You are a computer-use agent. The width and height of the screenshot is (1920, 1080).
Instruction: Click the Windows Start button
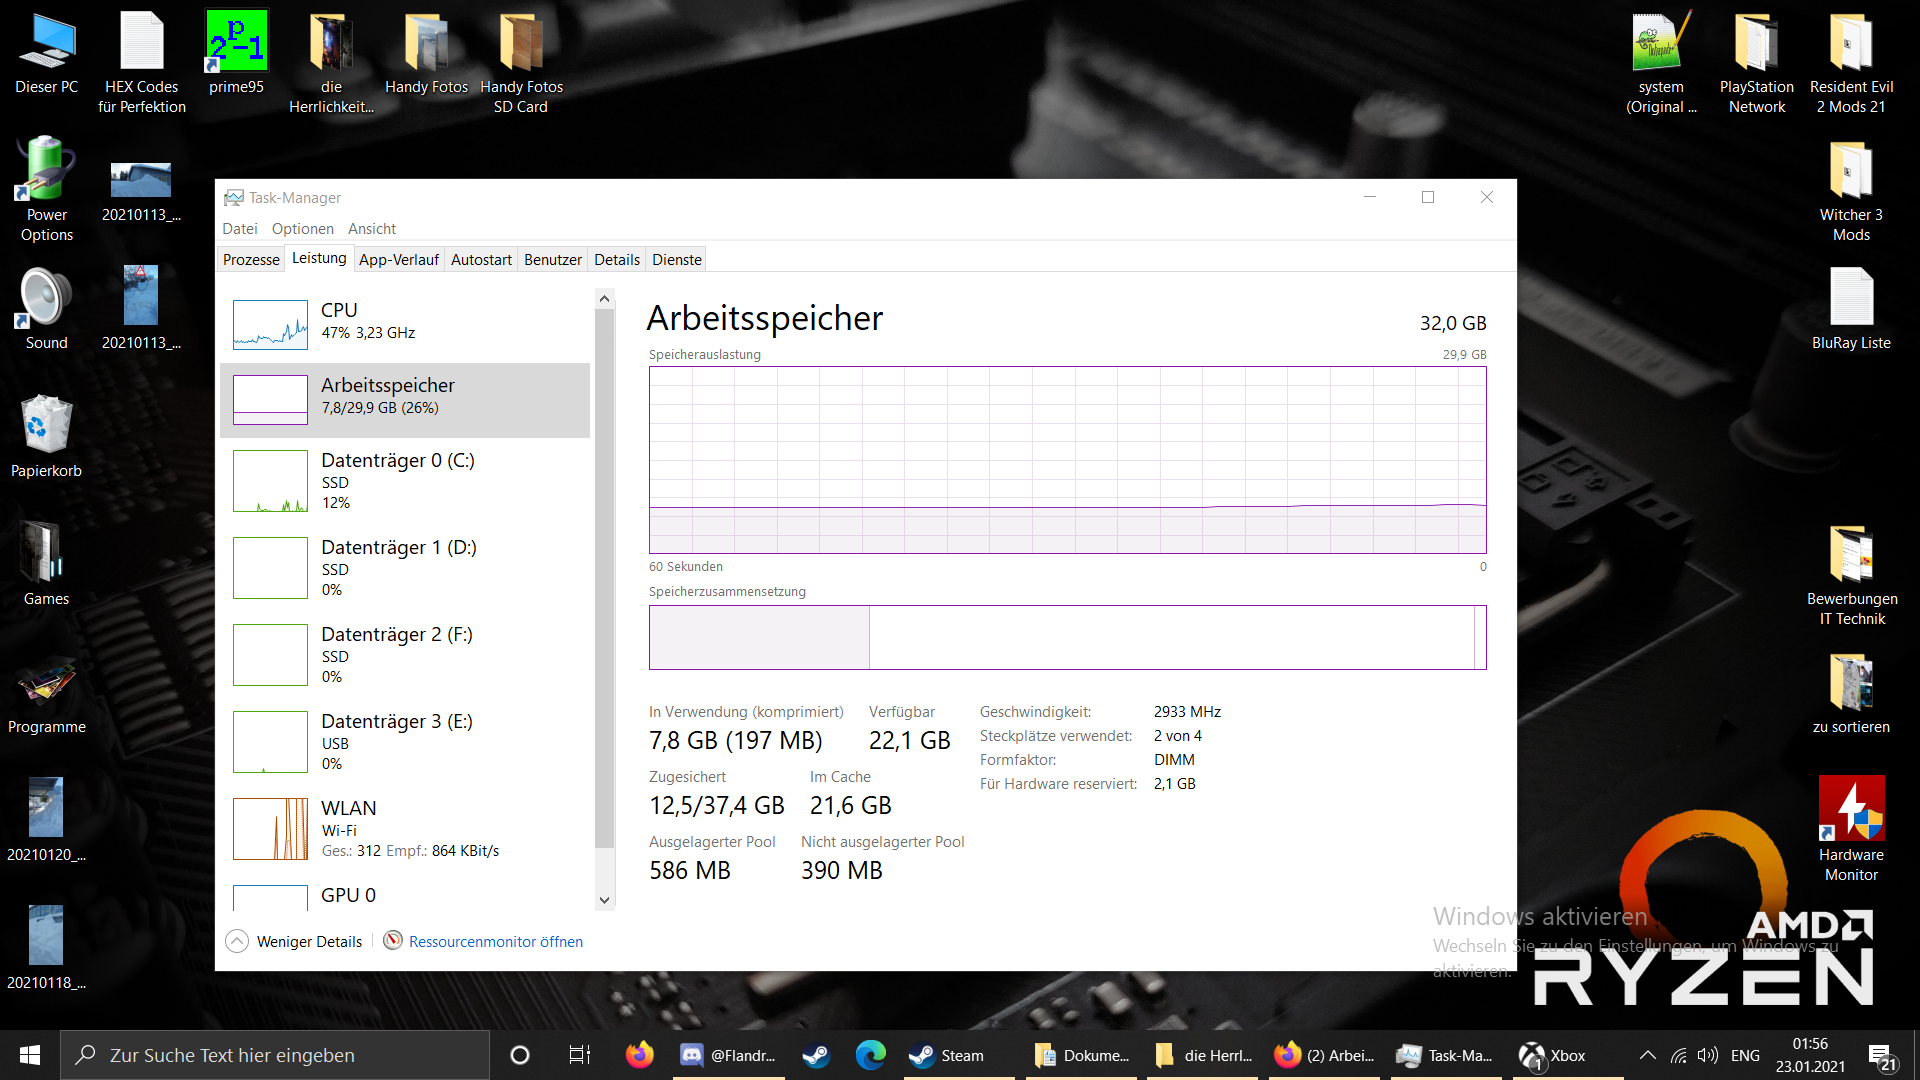click(30, 1055)
